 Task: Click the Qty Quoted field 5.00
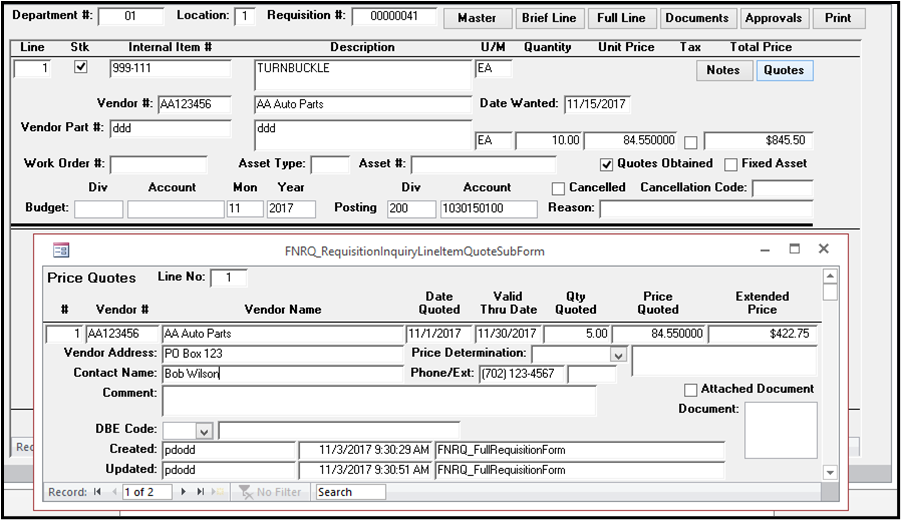point(576,334)
